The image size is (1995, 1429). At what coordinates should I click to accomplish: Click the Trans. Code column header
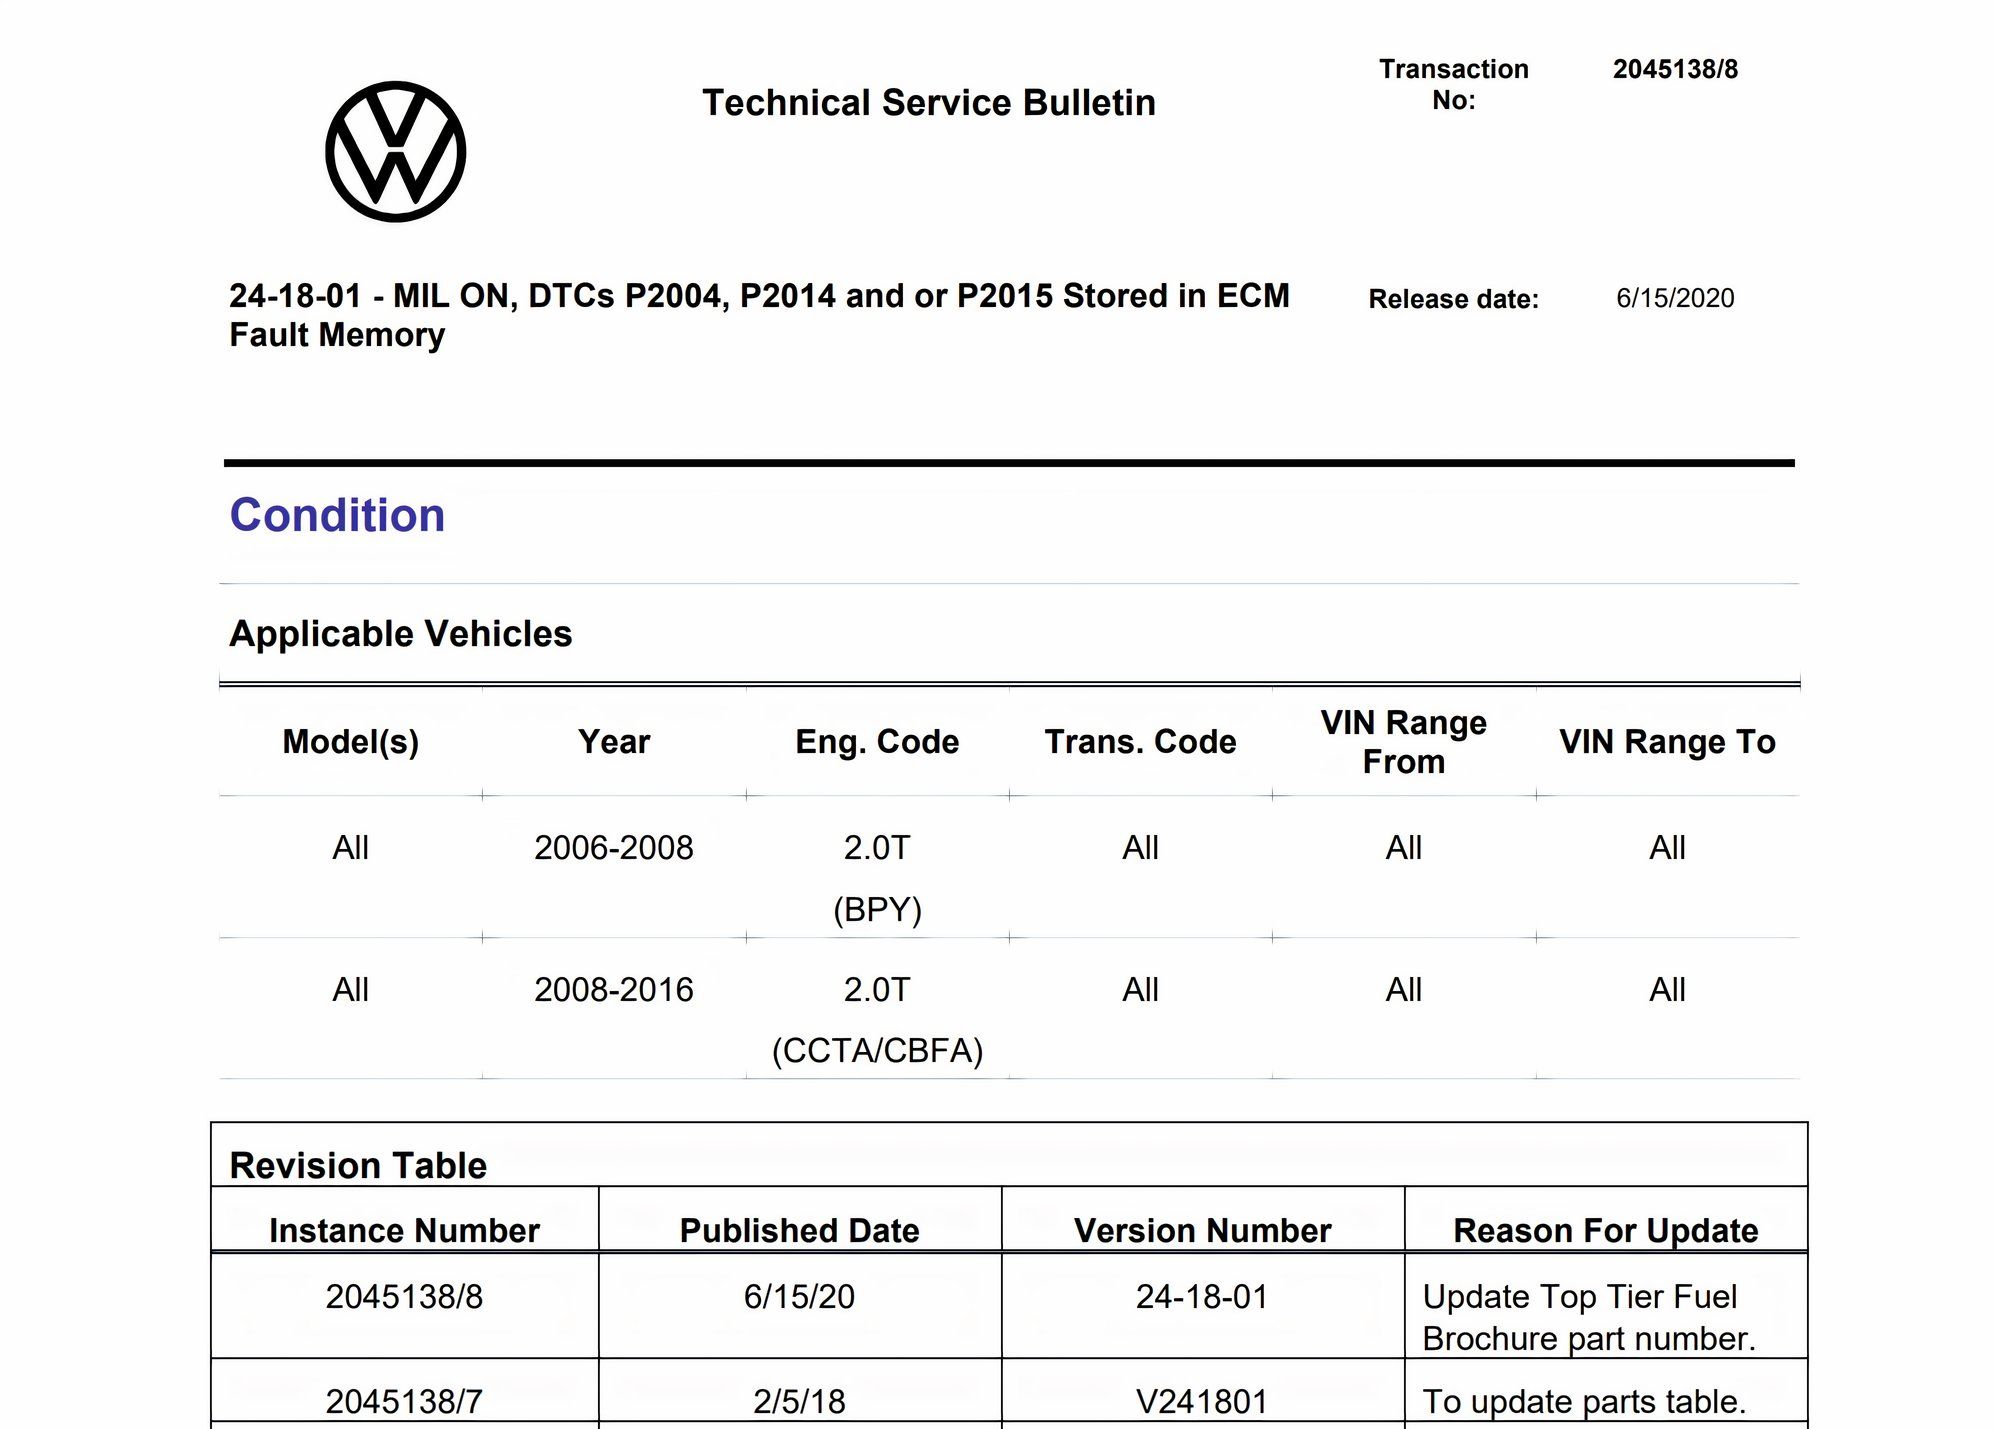pyautogui.click(x=1139, y=741)
